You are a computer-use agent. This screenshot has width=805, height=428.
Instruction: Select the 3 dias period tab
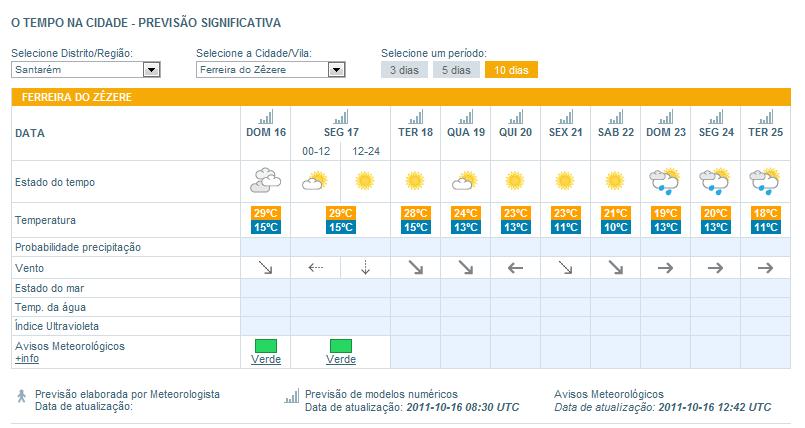(404, 70)
